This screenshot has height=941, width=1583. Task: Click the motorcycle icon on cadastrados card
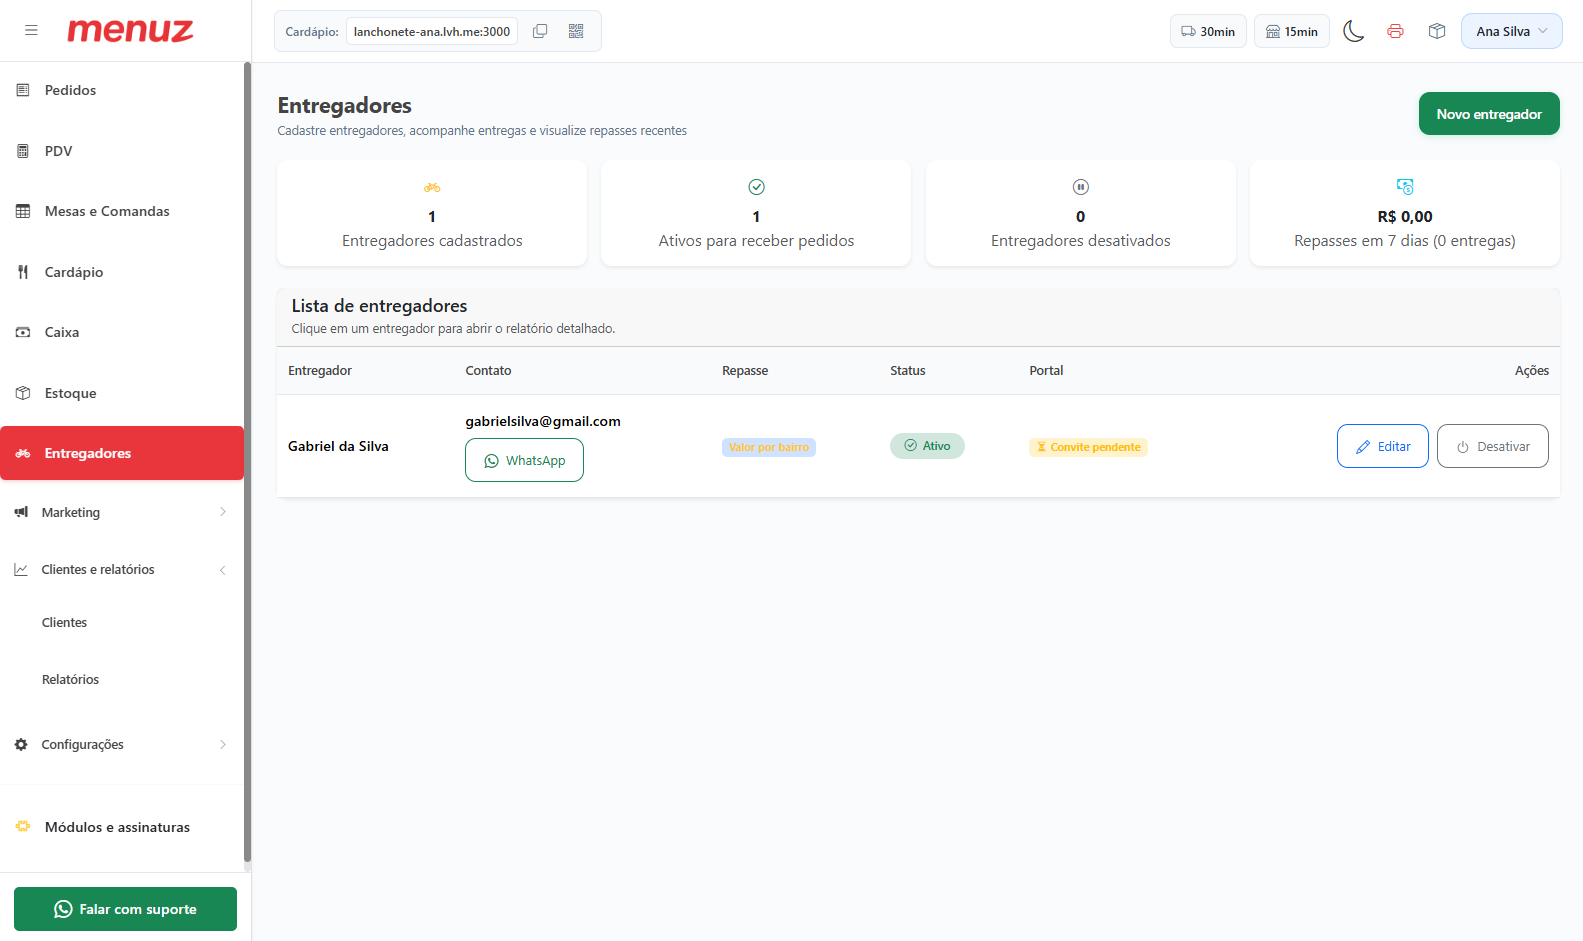tap(432, 187)
